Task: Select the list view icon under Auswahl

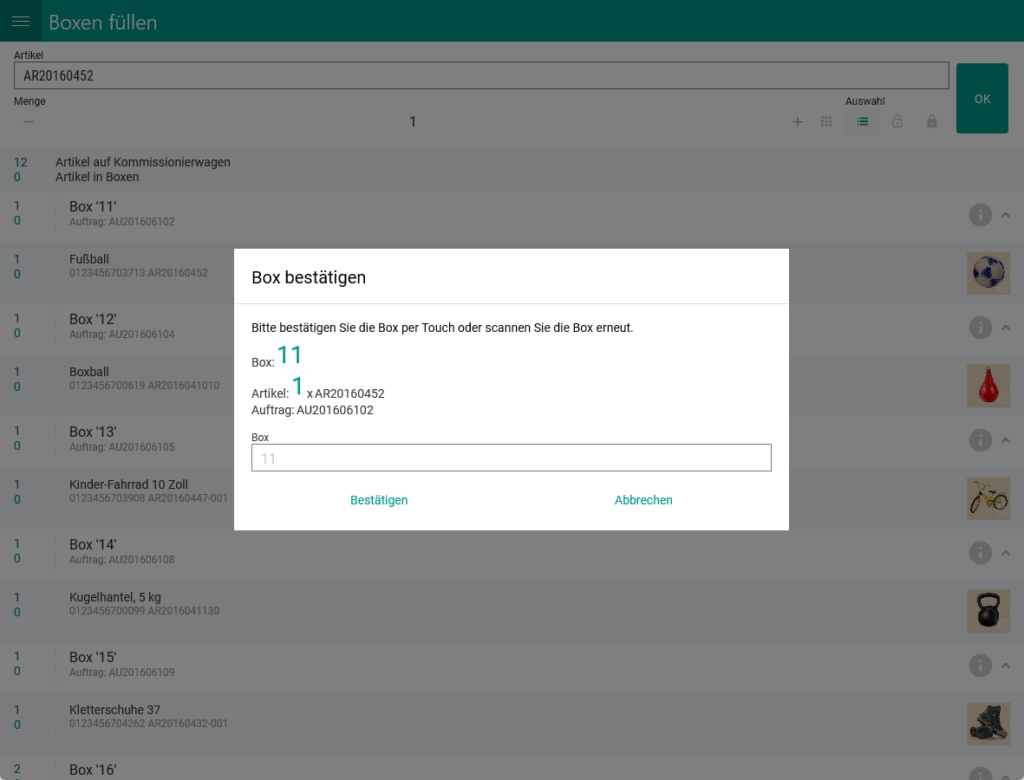Action: 862,121
